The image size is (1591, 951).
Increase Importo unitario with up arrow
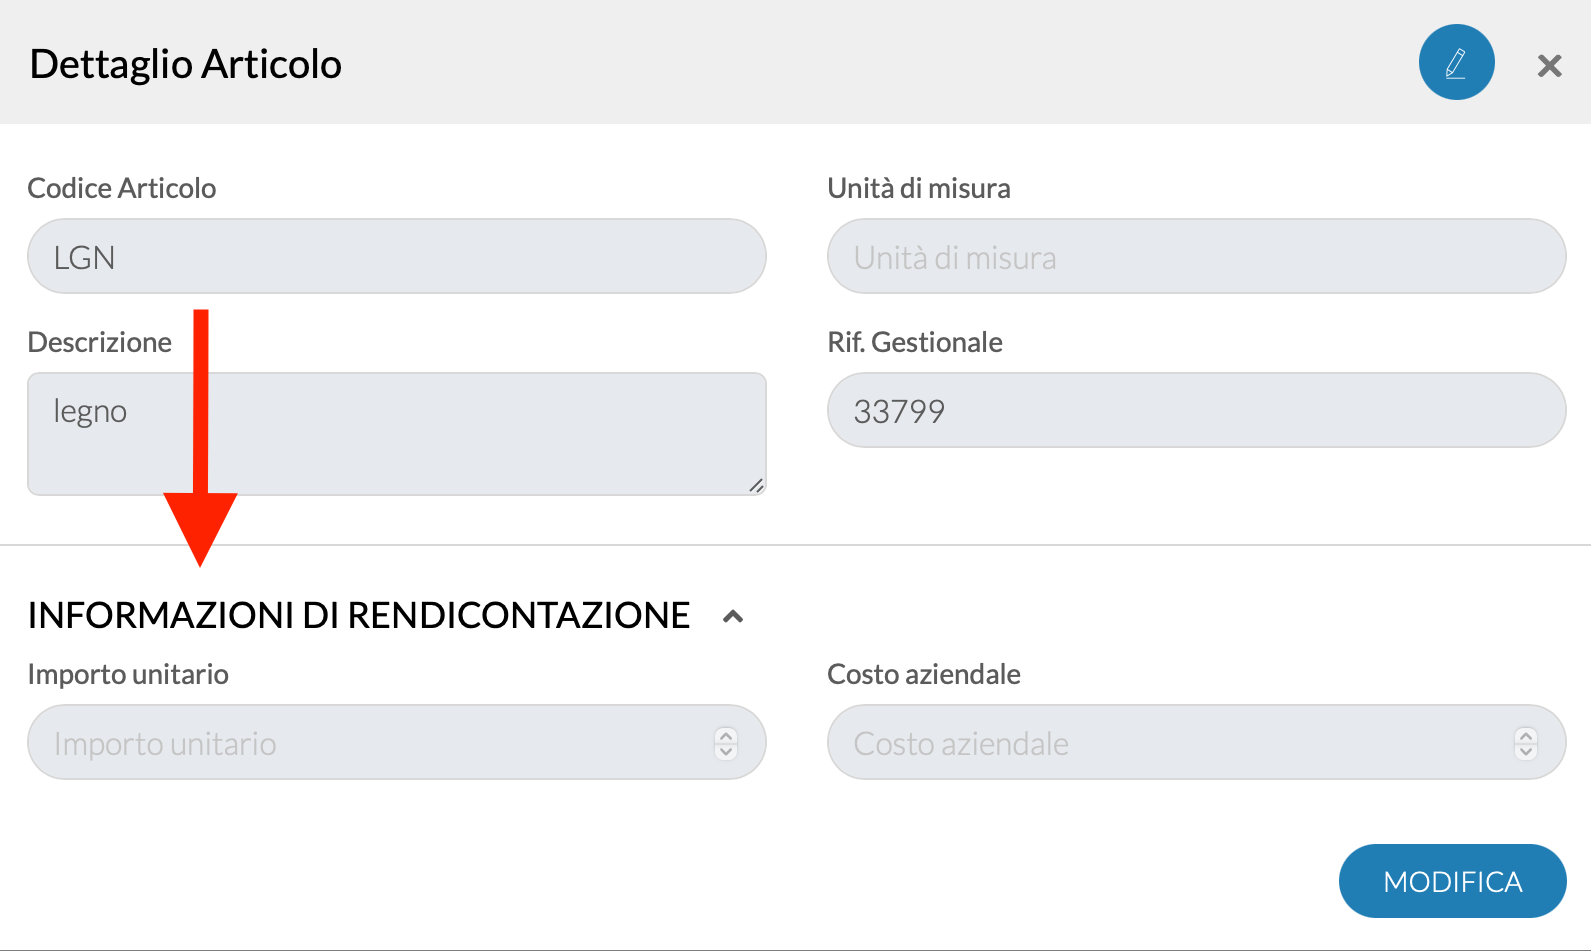tap(726, 735)
